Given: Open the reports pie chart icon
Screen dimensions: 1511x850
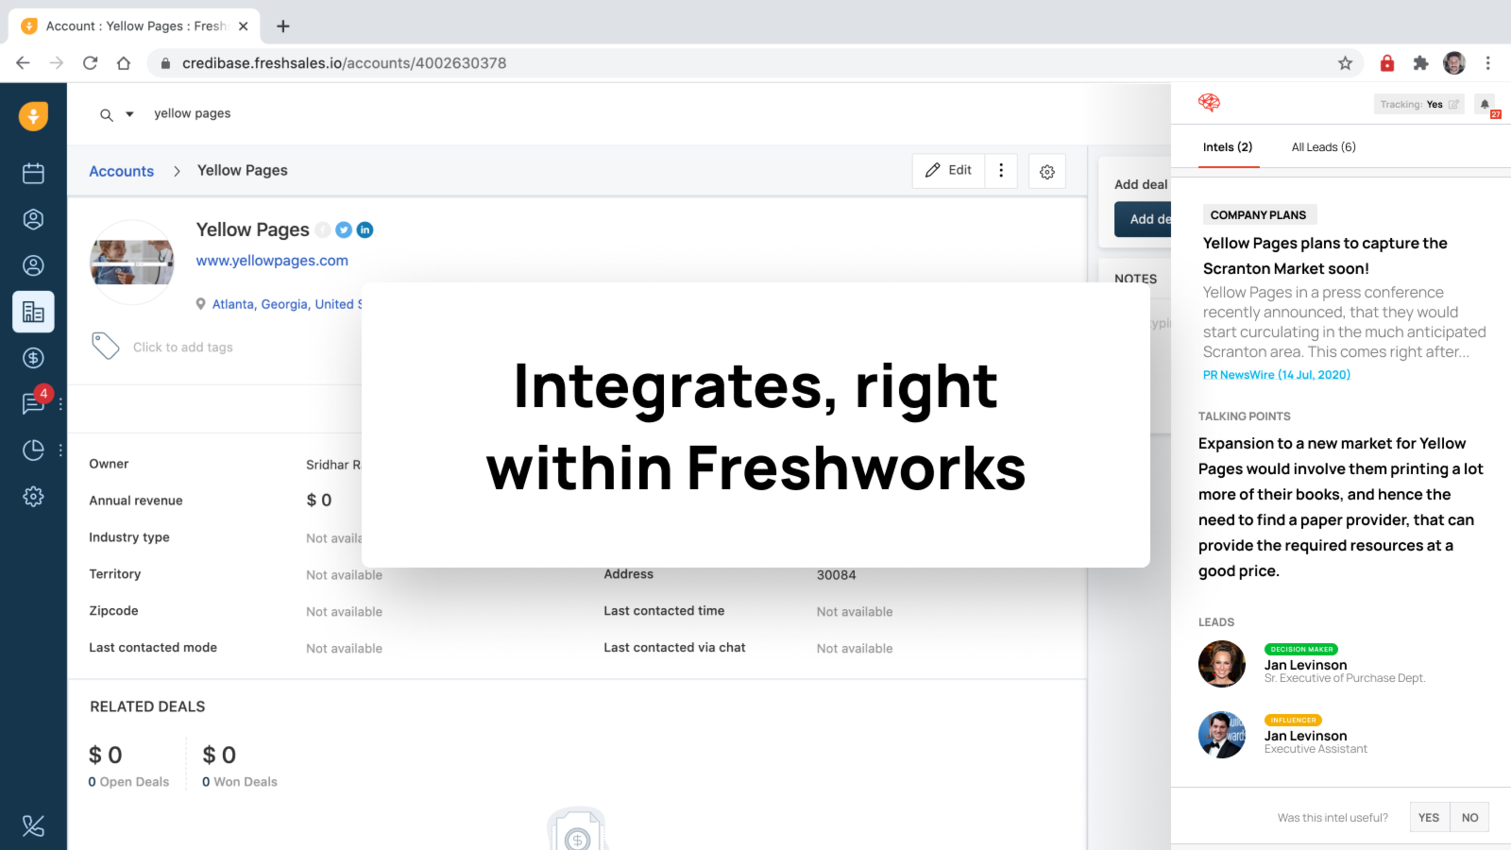Looking at the screenshot, I should tap(33, 450).
